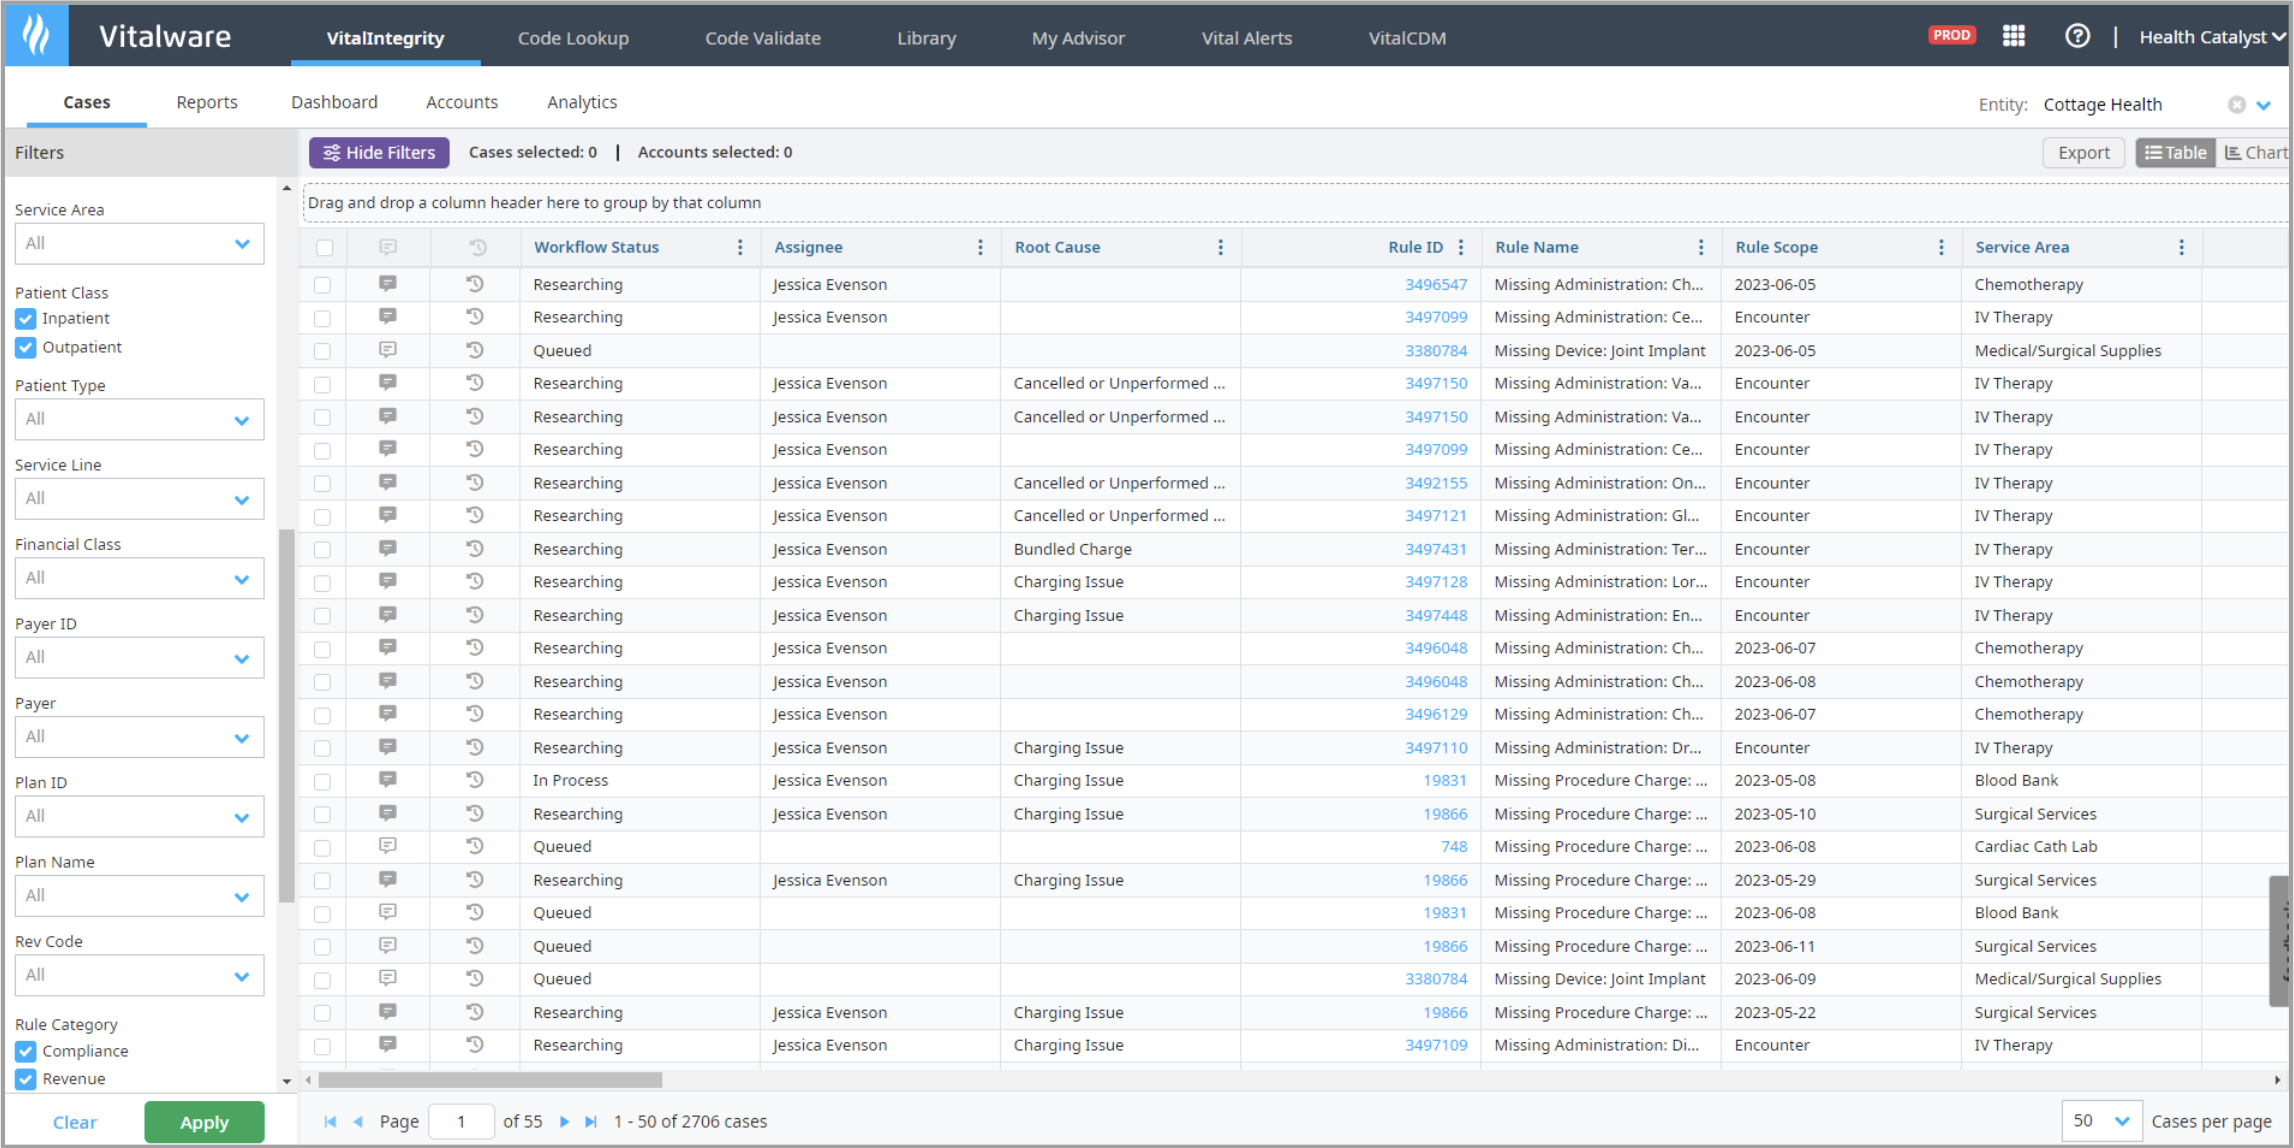Change cases per page dropdown
Image resolution: width=2294 pixels, height=1148 pixels.
(x=2100, y=1121)
